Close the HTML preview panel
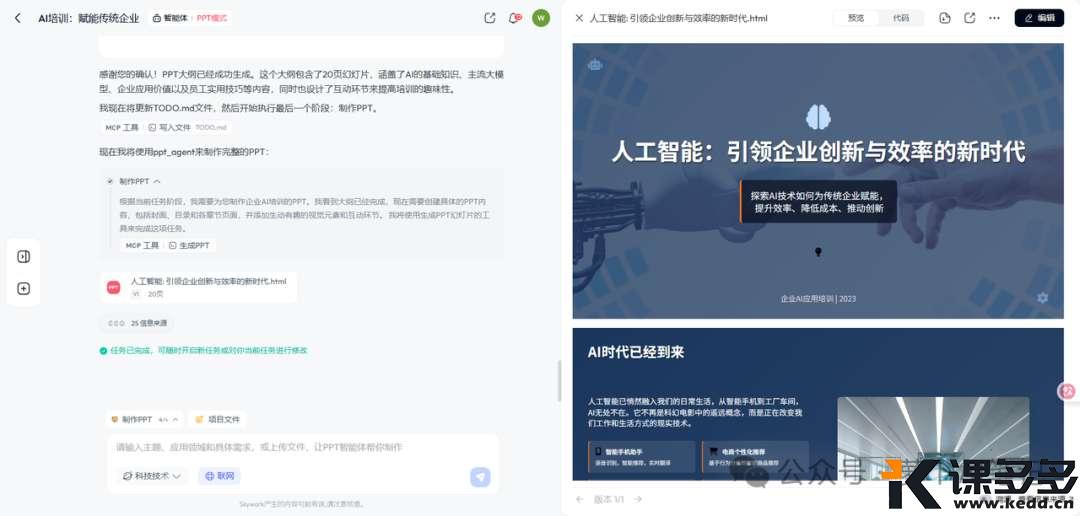This screenshot has height=516, width=1080. (x=579, y=18)
